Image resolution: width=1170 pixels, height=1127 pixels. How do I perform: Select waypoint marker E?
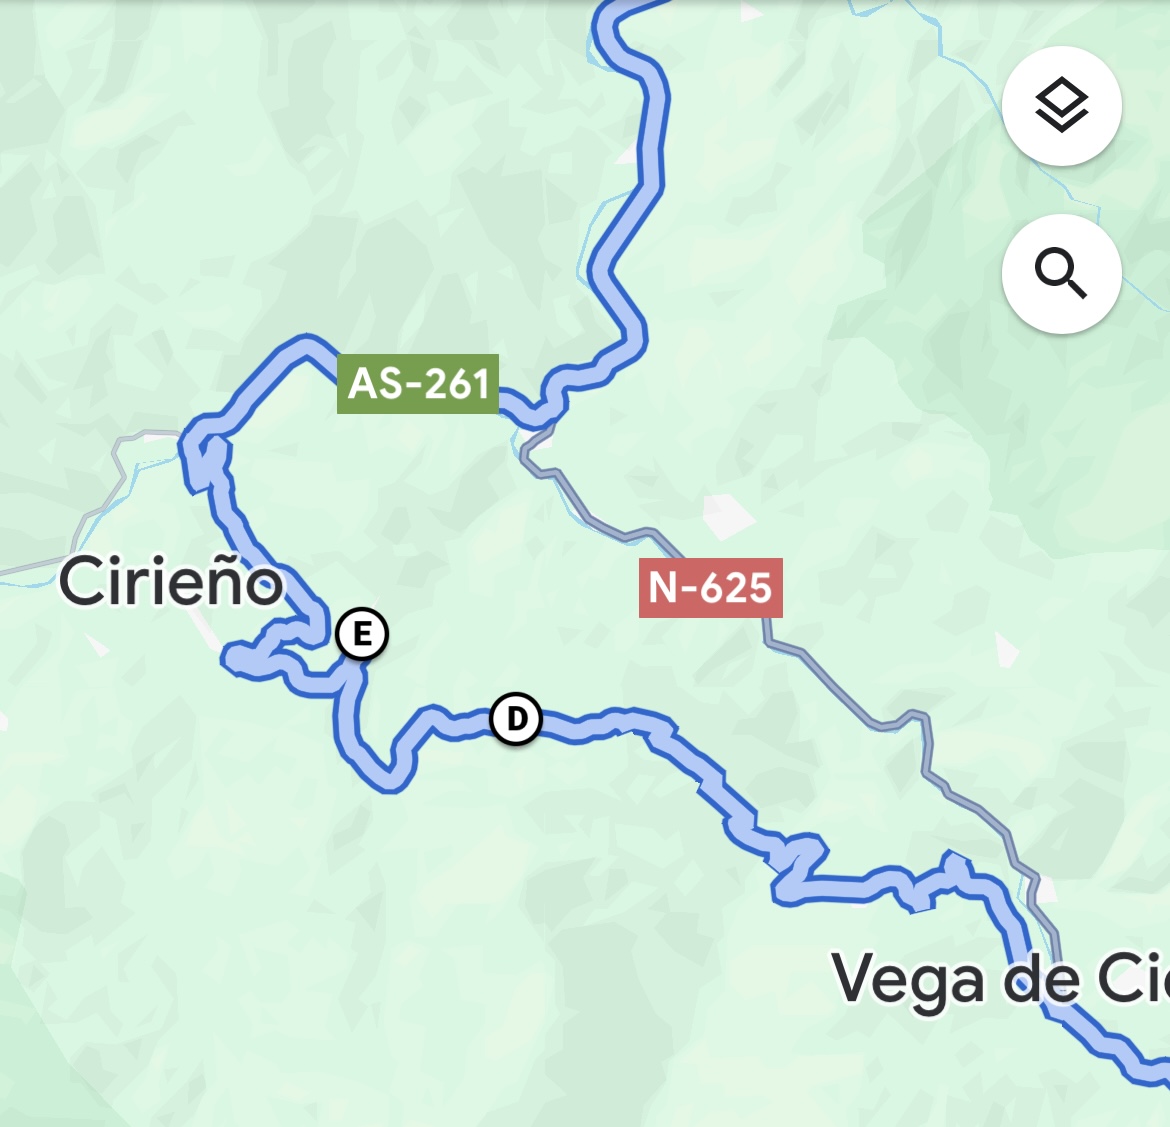[x=362, y=634]
